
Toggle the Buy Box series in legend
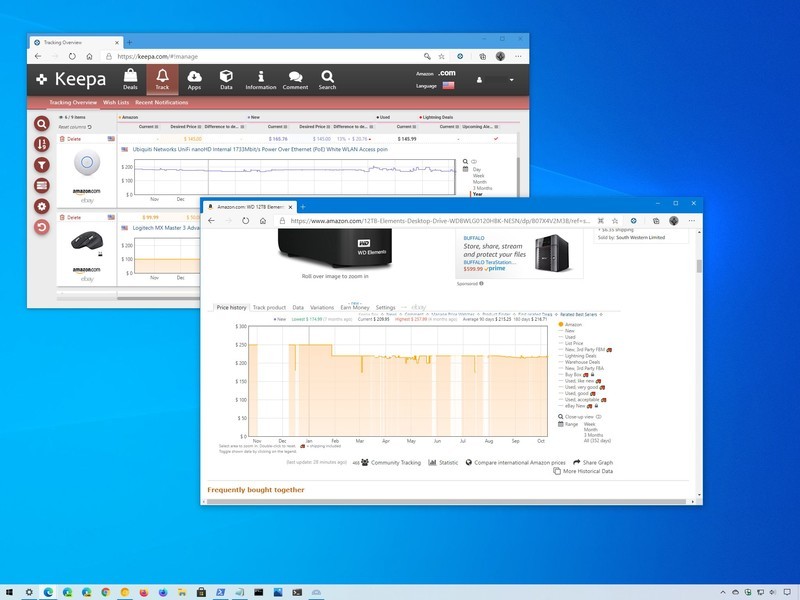pyautogui.click(x=575, y=376)
